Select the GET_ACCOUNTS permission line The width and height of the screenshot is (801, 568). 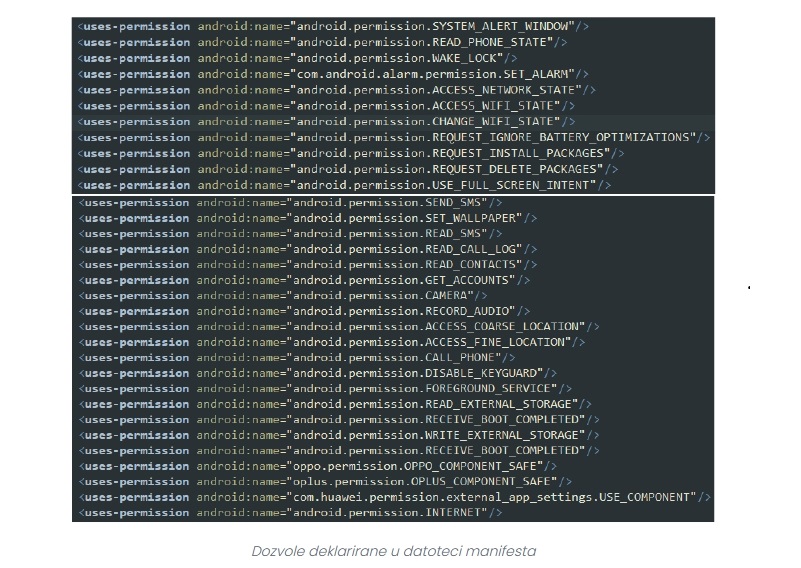(304, 280)
